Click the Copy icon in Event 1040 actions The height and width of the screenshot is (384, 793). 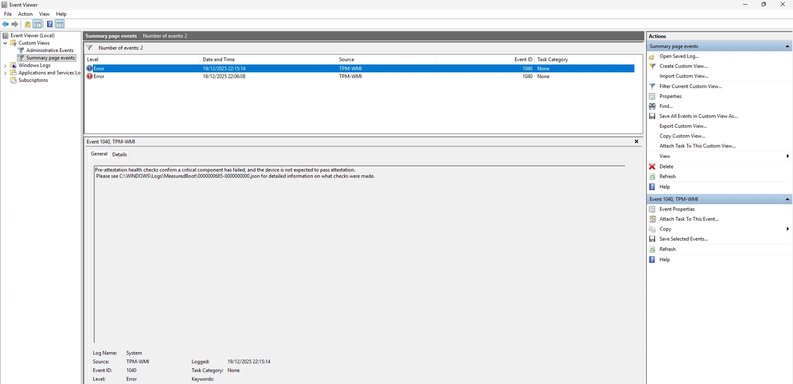(x=652, y=229)
